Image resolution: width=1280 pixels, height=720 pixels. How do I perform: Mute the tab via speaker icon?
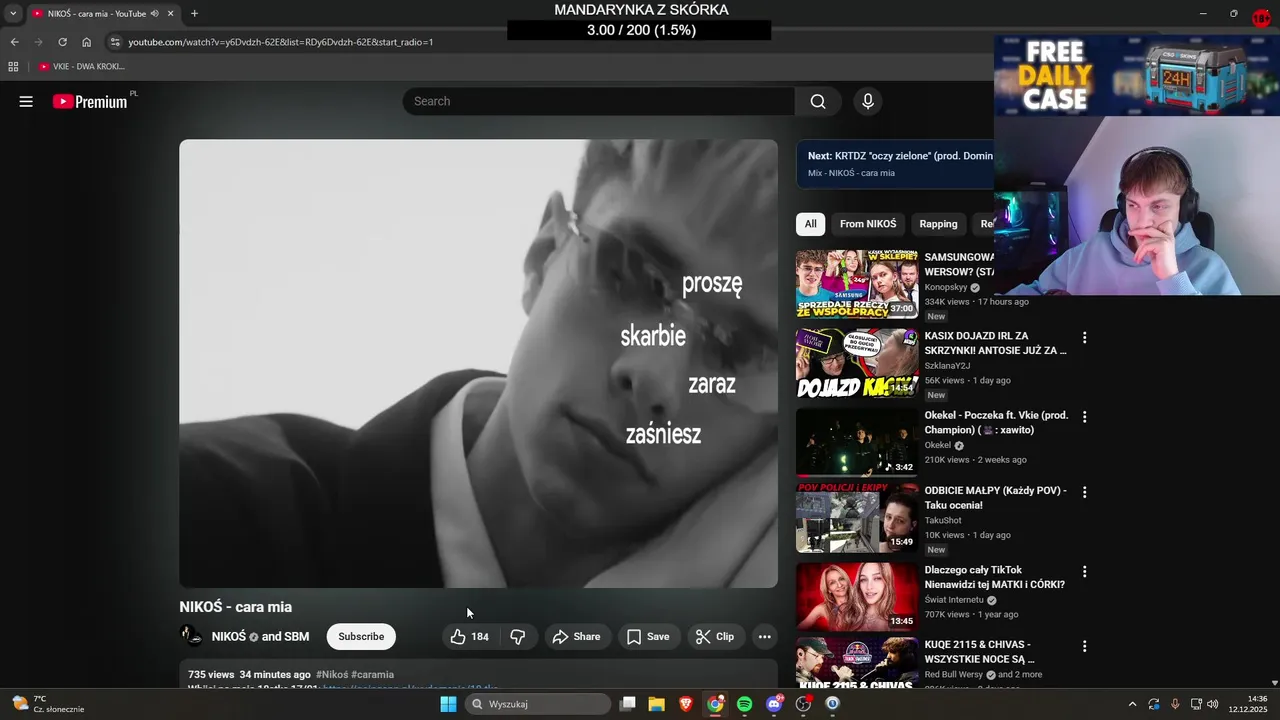point(155,14)
